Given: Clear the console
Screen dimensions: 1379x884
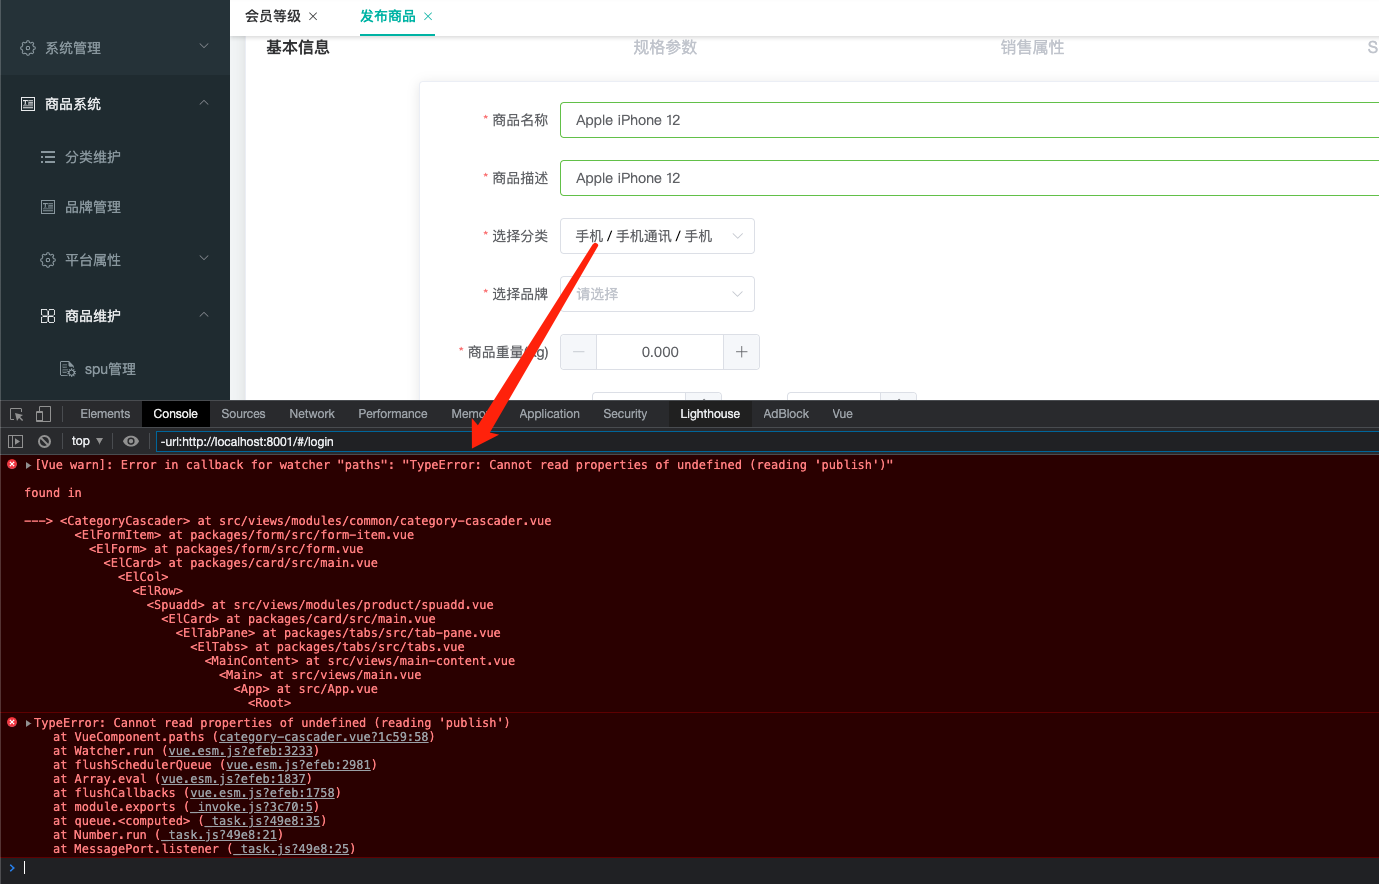Looking at the screenshot, I should click(x=44, y=441).
